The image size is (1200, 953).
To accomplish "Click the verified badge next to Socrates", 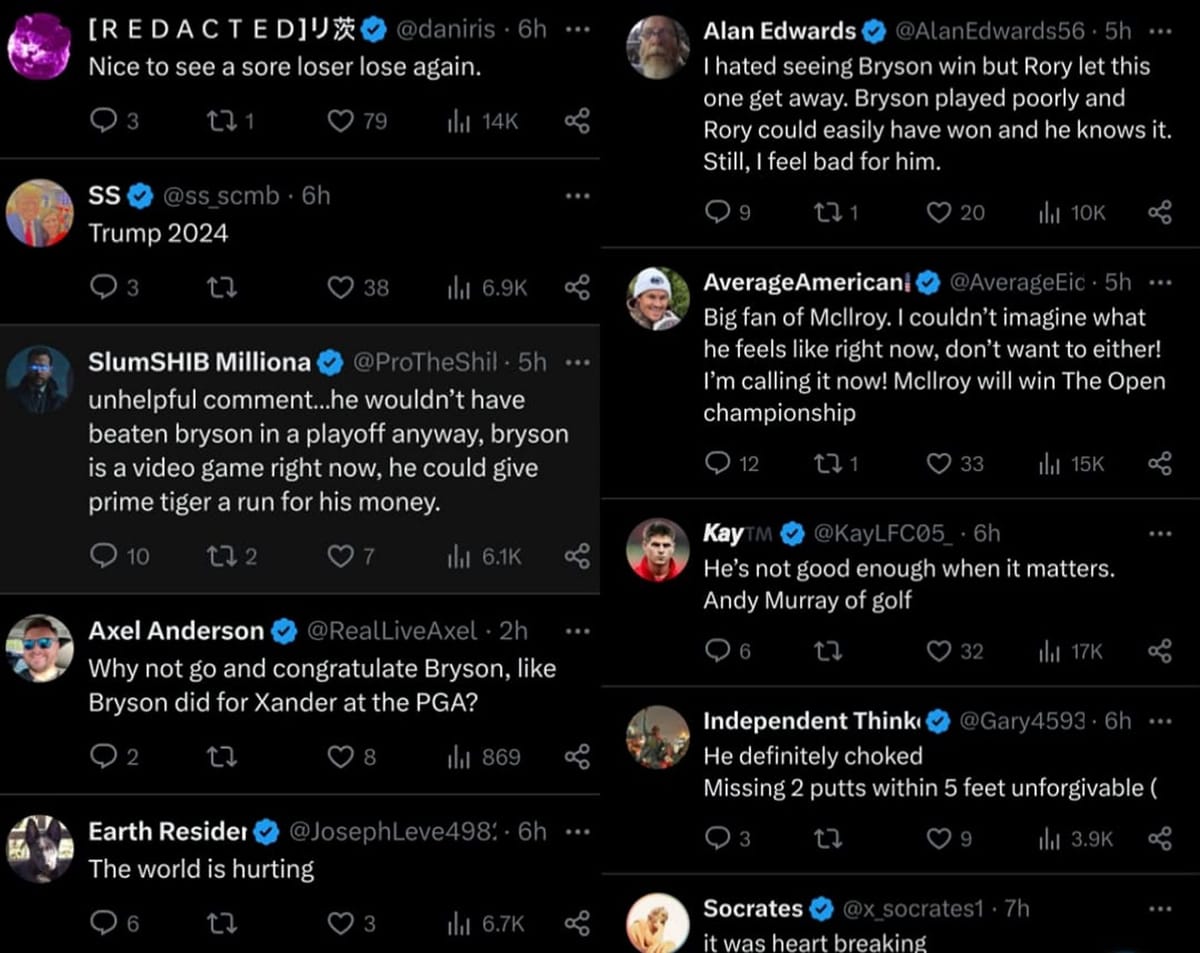I will 822,908.
